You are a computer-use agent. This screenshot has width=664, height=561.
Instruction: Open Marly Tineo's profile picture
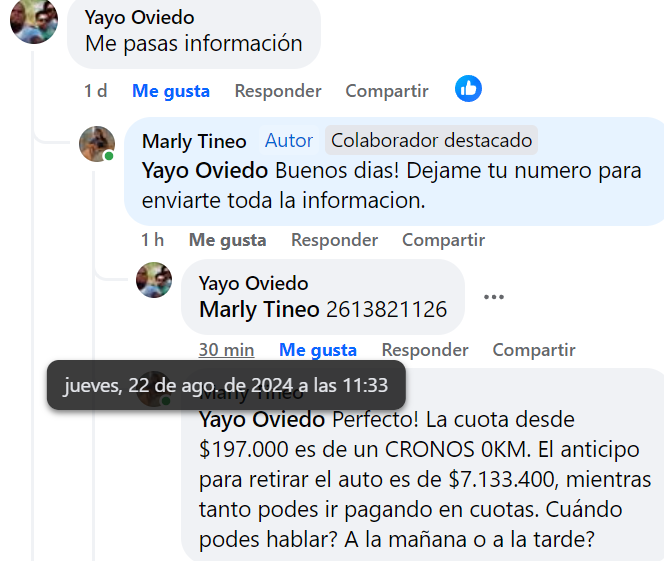(x=97, y=144)
